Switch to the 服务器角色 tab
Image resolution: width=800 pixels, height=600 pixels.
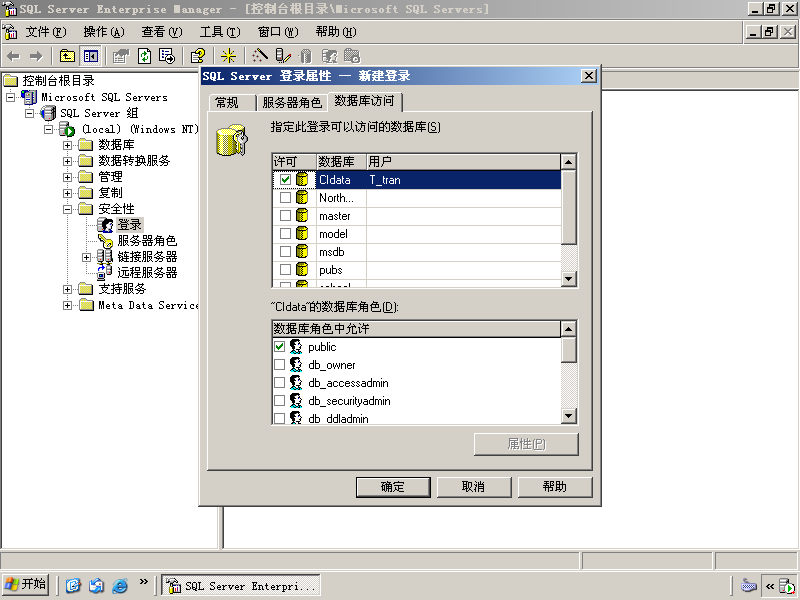tap(292, 103)
